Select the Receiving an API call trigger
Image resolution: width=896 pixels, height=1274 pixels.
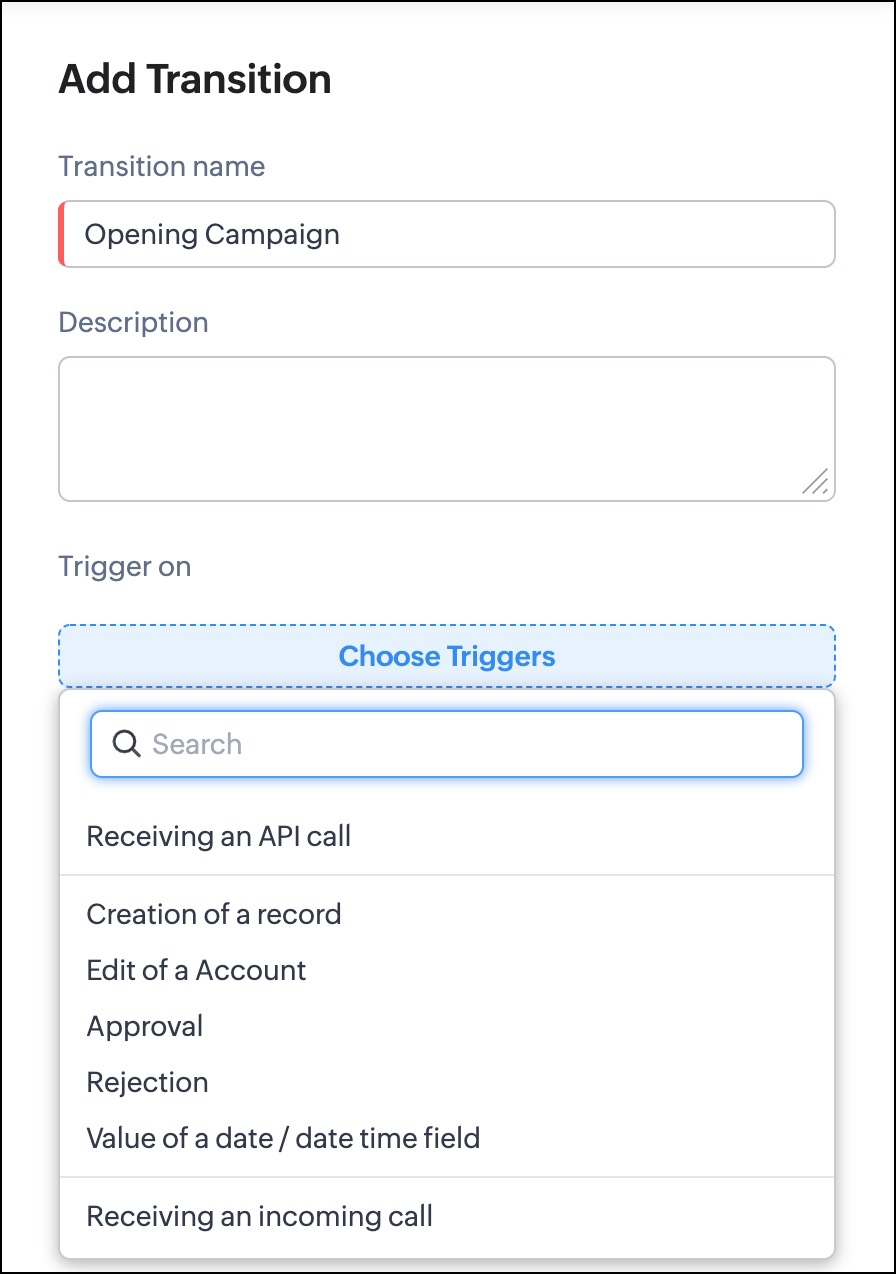(x=219, y=836)
